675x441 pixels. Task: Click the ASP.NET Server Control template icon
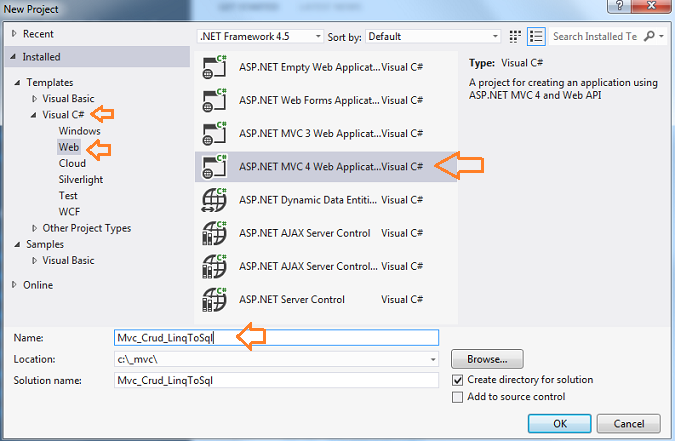pos(214,299)
